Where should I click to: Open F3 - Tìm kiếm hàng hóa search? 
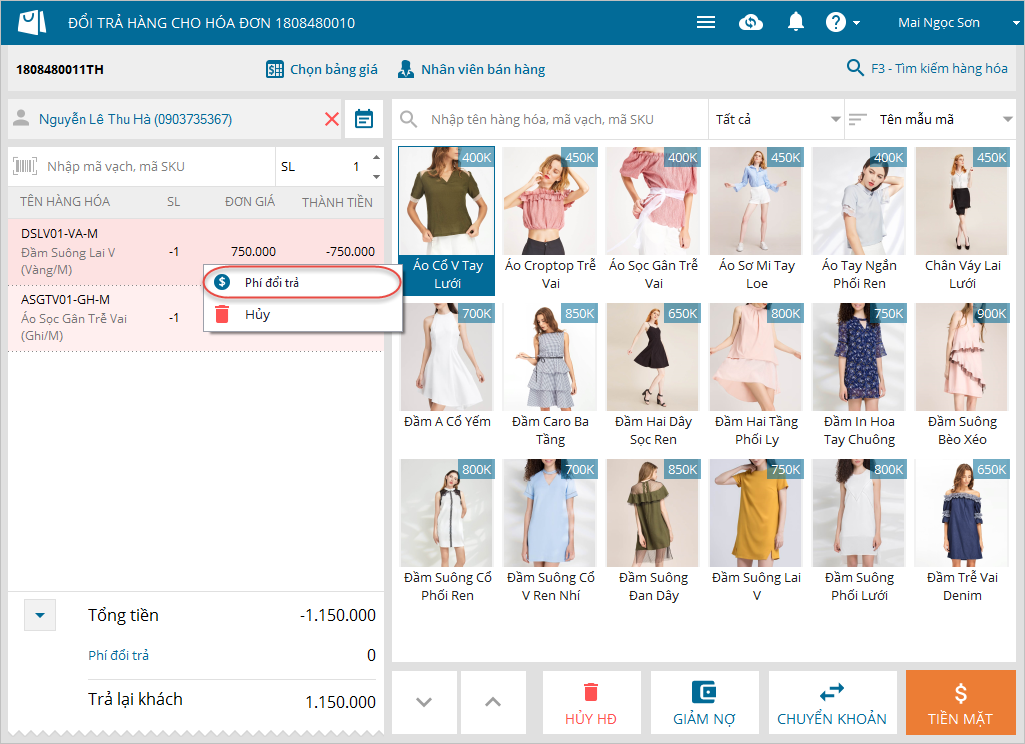[927, 68]
